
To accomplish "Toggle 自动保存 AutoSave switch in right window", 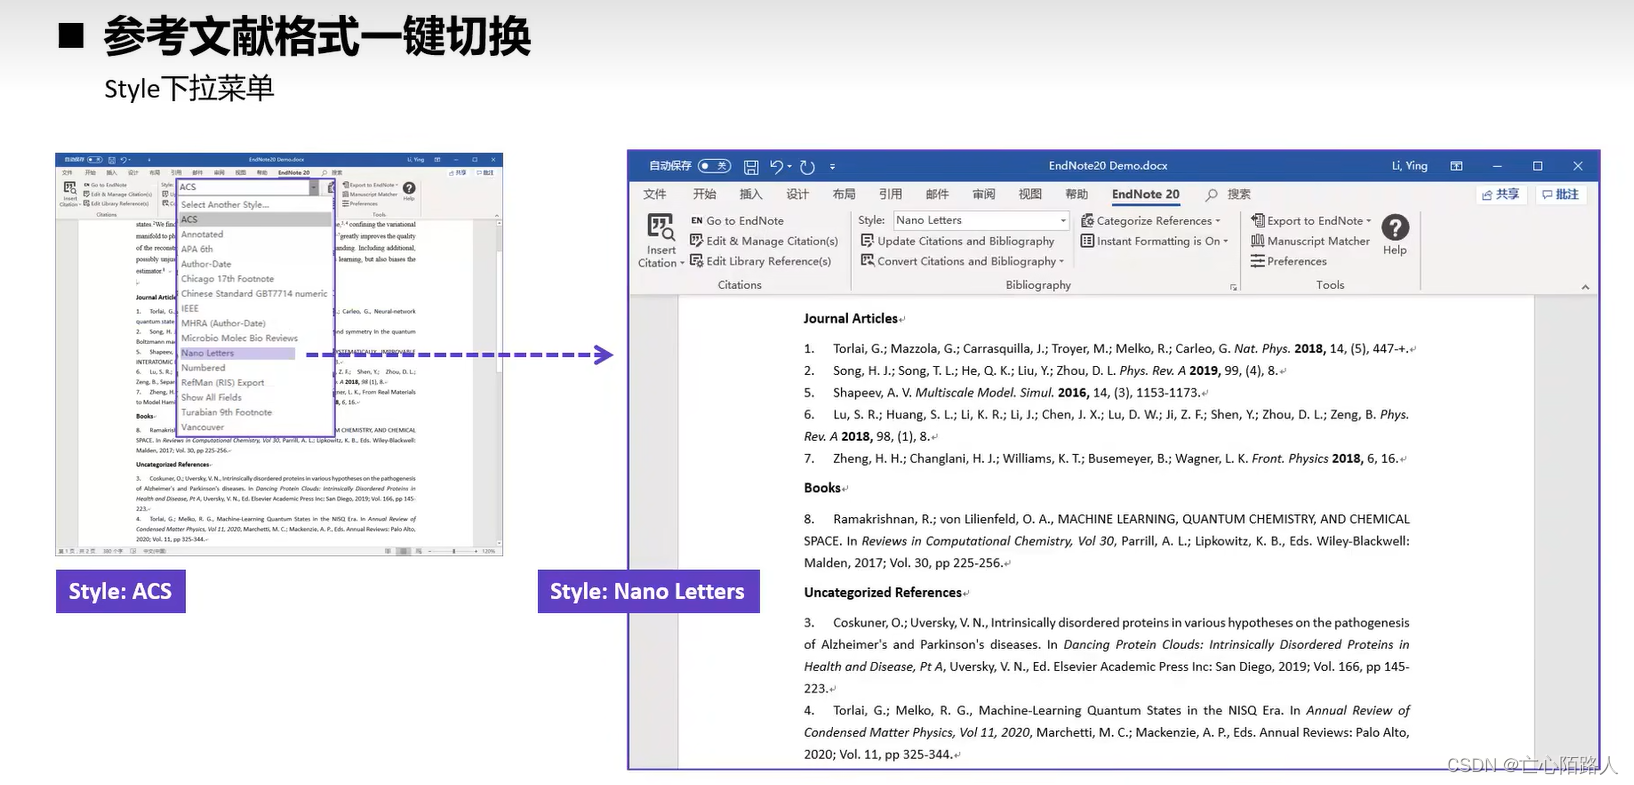I will tap(714, 166).
